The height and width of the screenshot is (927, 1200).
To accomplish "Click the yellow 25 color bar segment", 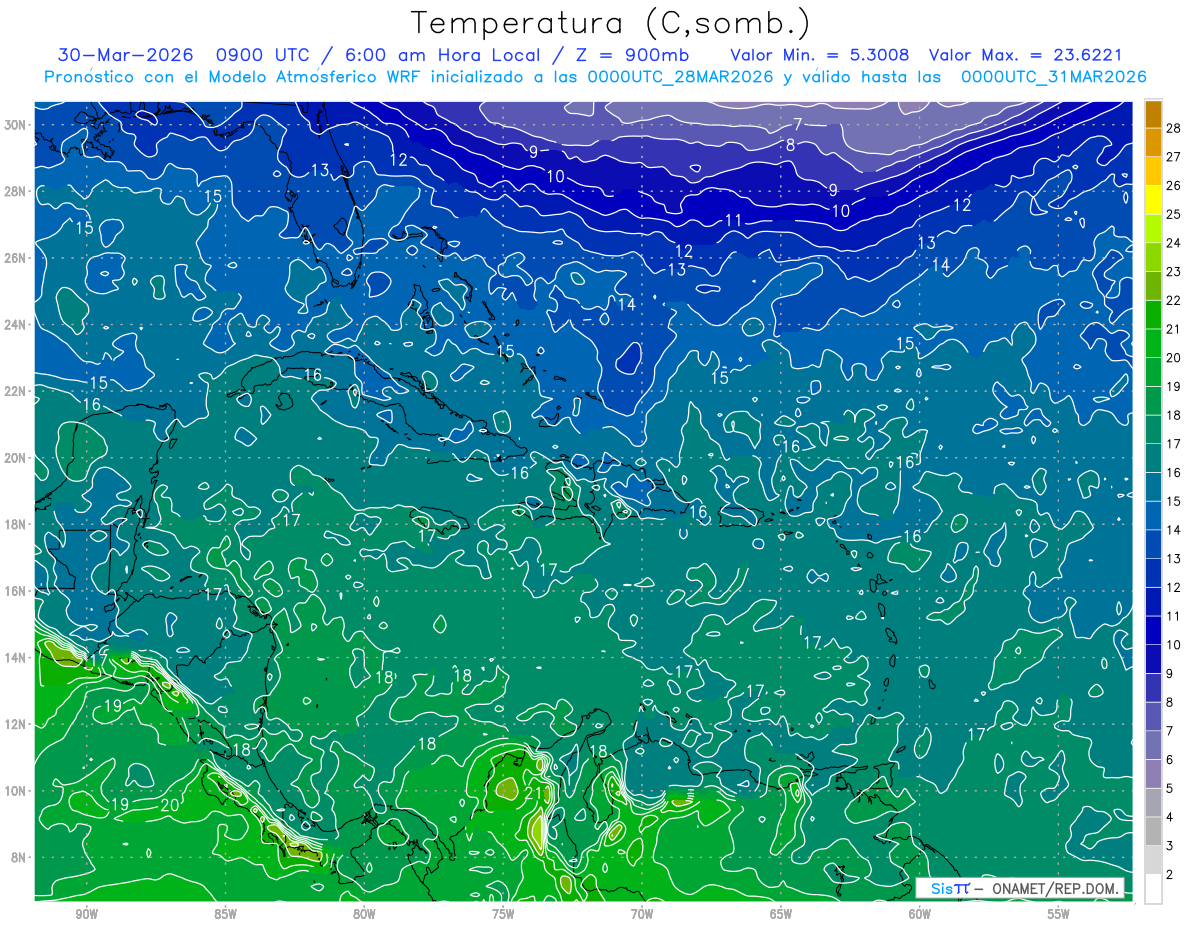I will (1153, 200).
